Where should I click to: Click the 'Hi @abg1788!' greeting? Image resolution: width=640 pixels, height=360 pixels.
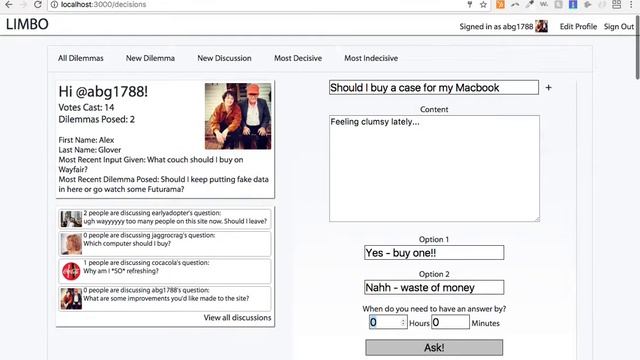tap(103, 91)
